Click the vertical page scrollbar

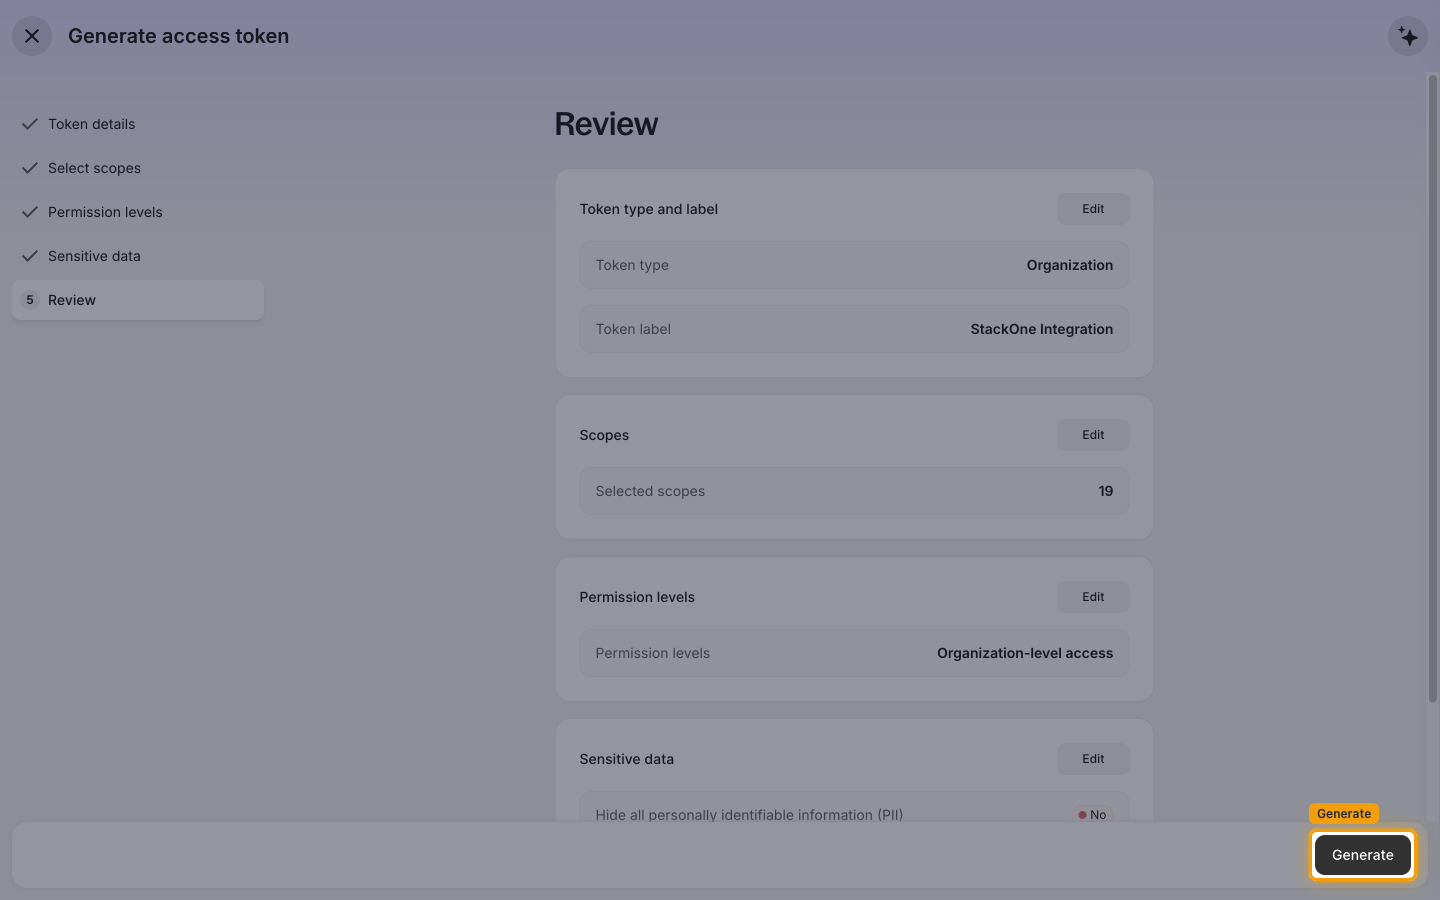click(1433, 389)
